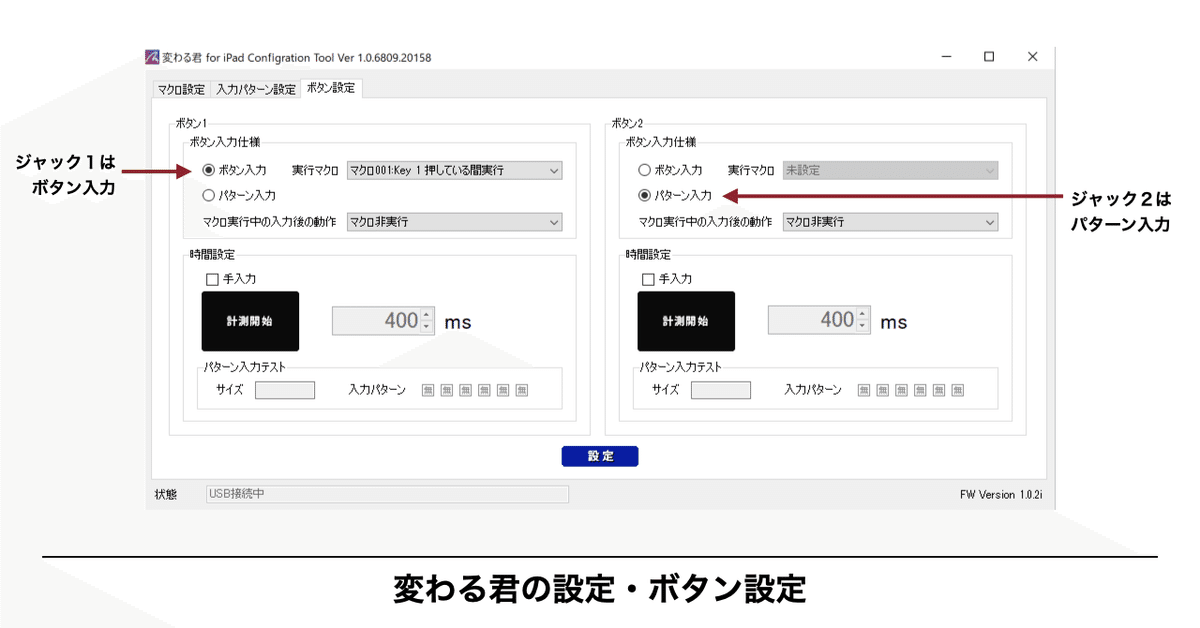1200x628 pixels.
Task: Click the fourth 無 icon in ボタン1 pattern test
Action: pyautogui.click(x=484, y=391)
